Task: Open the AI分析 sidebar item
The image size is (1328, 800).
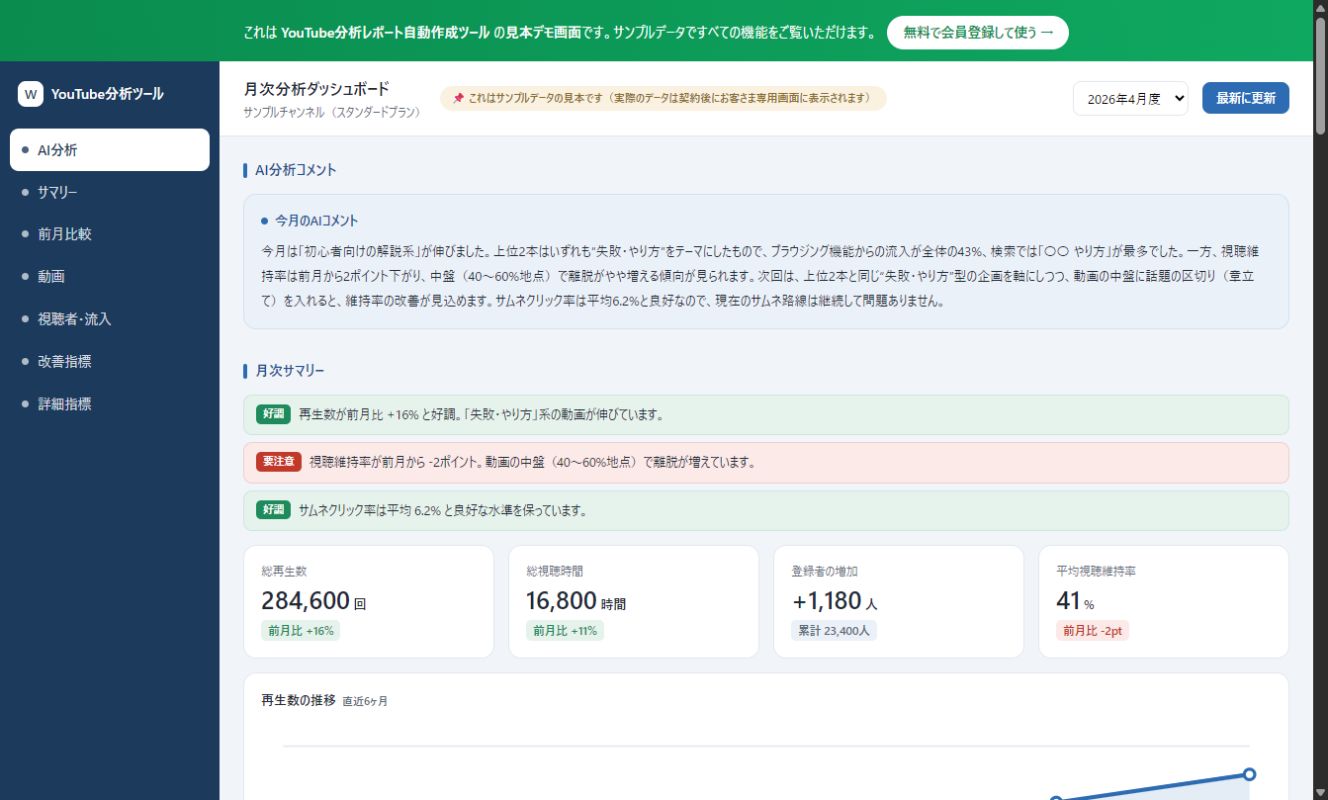Action: 109,150
